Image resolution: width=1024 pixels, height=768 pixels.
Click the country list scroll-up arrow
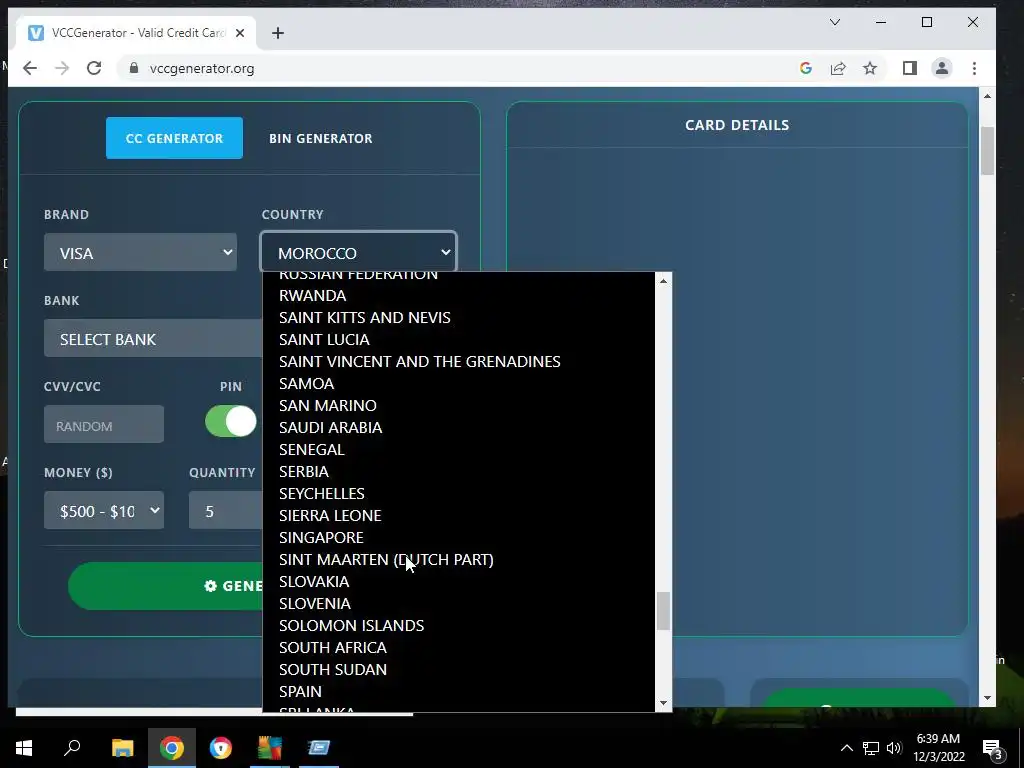pyautogui.click(x=664, y=281)
